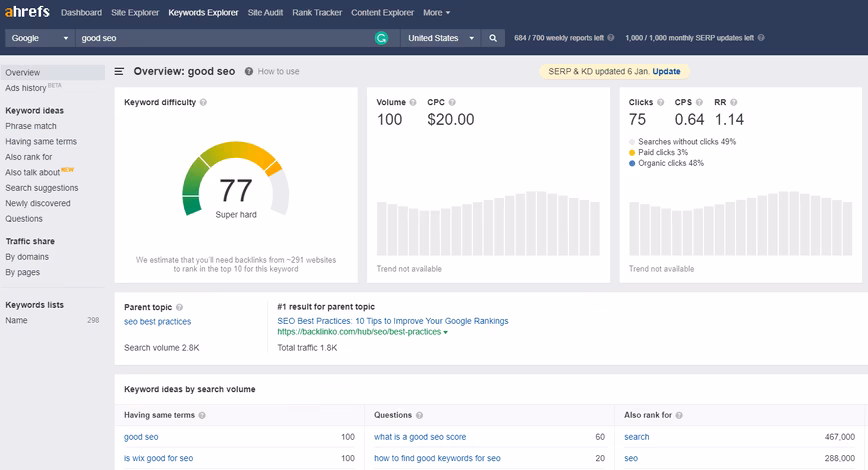Expand the More navigation menu

pyautogui.click(x=436, y=12)
